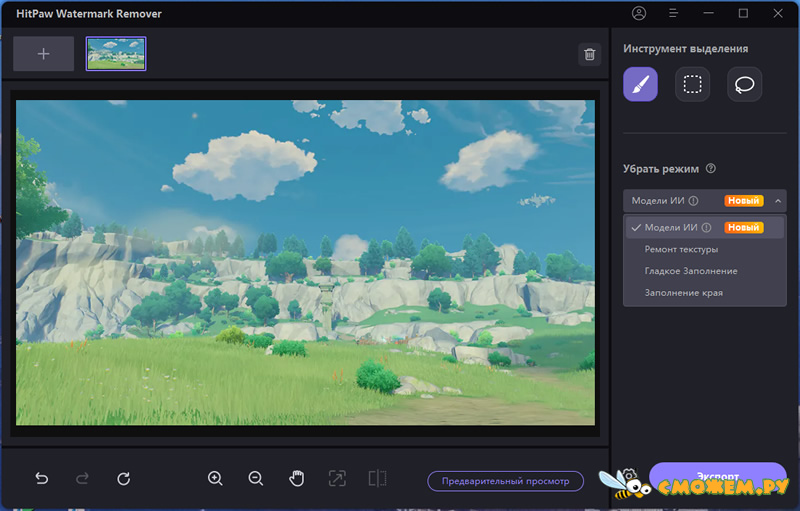
Task: Activate the hand pan tool
Action: coord(296,478)
